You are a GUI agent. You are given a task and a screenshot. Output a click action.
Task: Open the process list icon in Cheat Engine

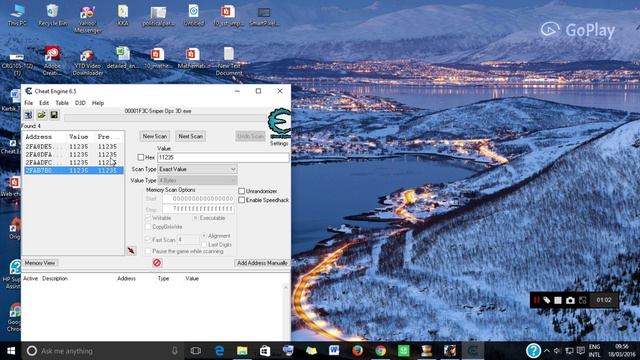29,115
